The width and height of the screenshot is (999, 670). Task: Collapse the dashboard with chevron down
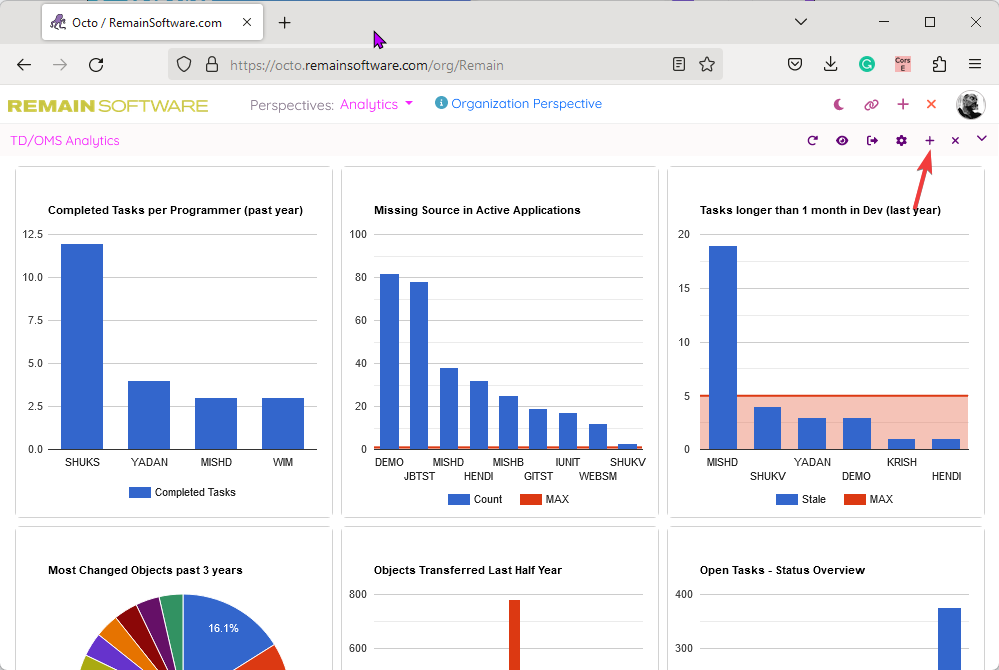981,139
